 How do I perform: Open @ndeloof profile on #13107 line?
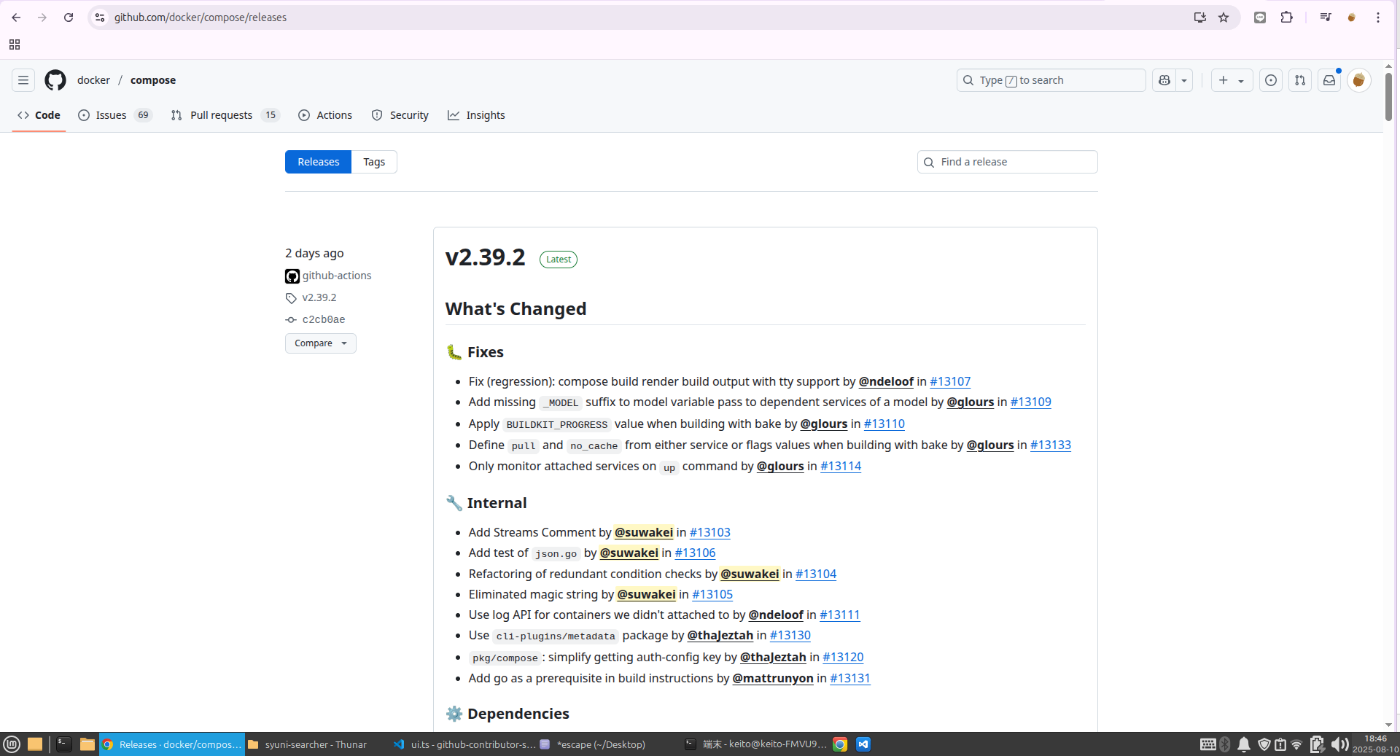coord(886,381)
